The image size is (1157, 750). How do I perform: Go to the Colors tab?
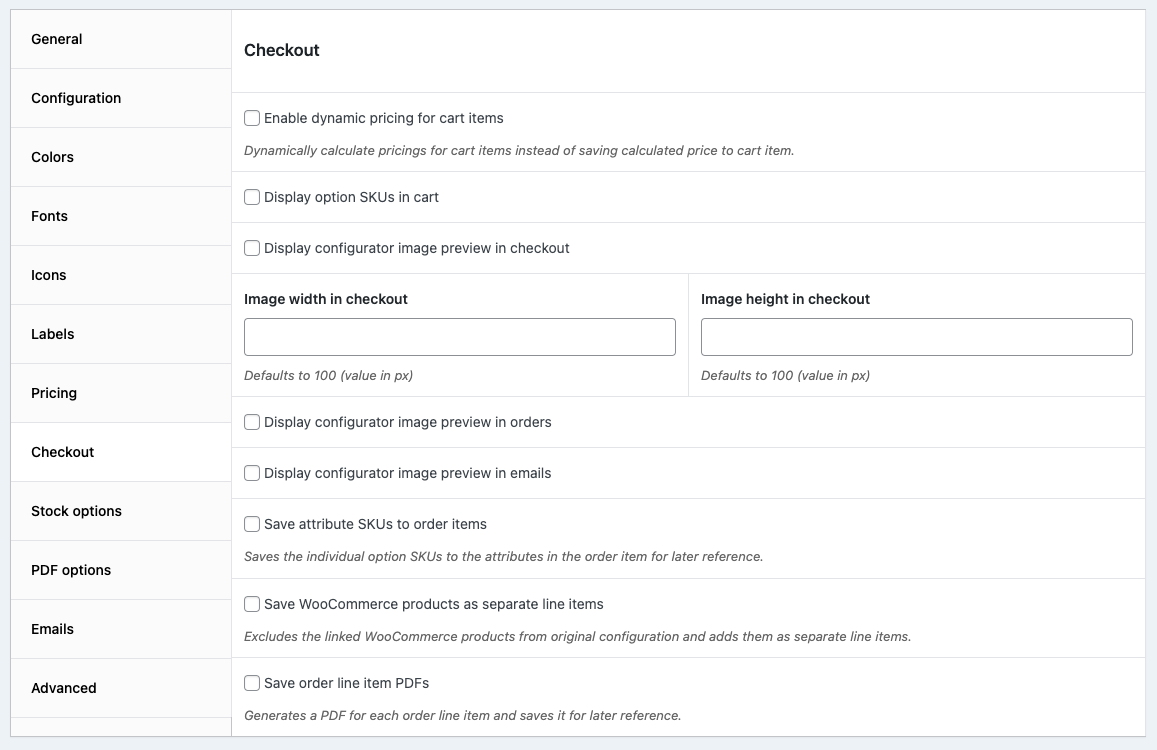click(x=53, y=157)
